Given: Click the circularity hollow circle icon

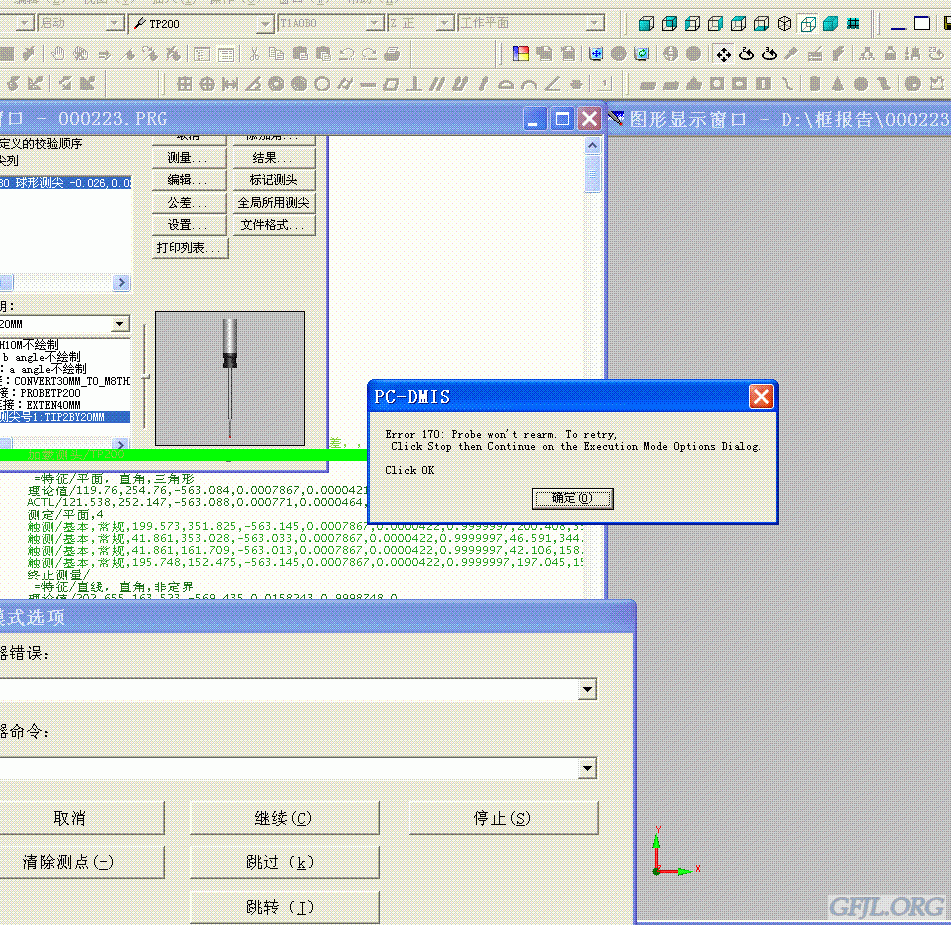Looking at the screenshot, I should (322, 84).
